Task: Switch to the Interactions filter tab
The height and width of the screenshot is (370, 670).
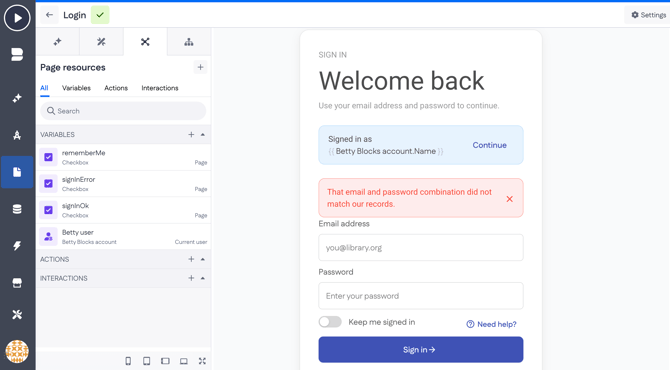Action: pos(160,88)
